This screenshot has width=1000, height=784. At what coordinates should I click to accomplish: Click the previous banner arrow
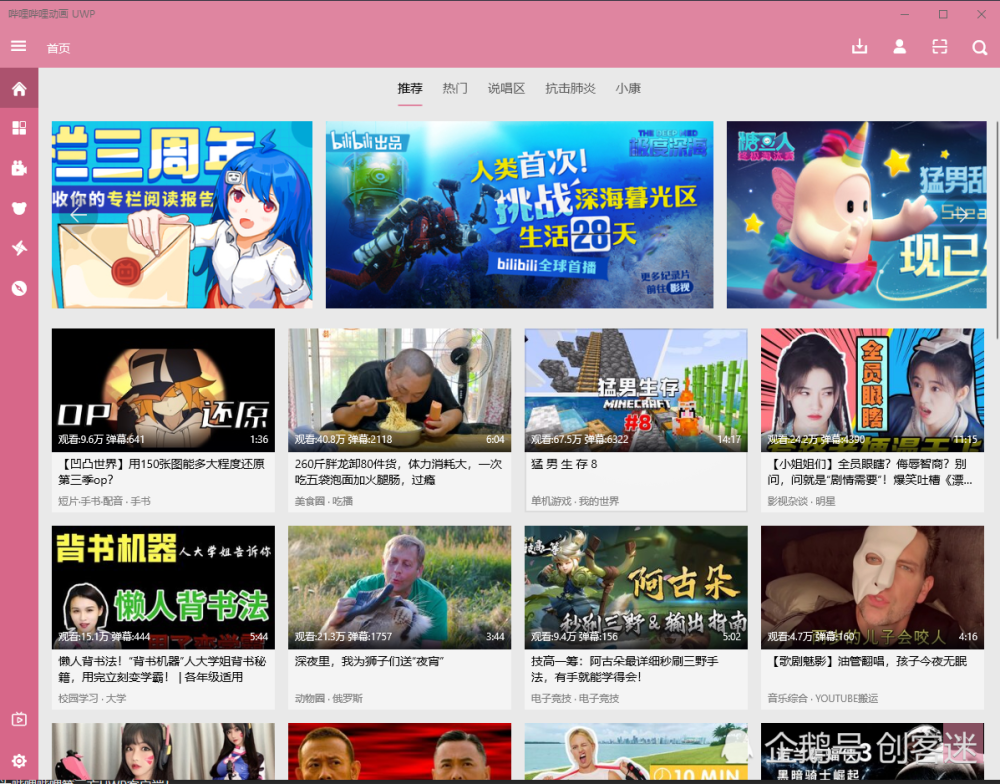click(78, 215)
